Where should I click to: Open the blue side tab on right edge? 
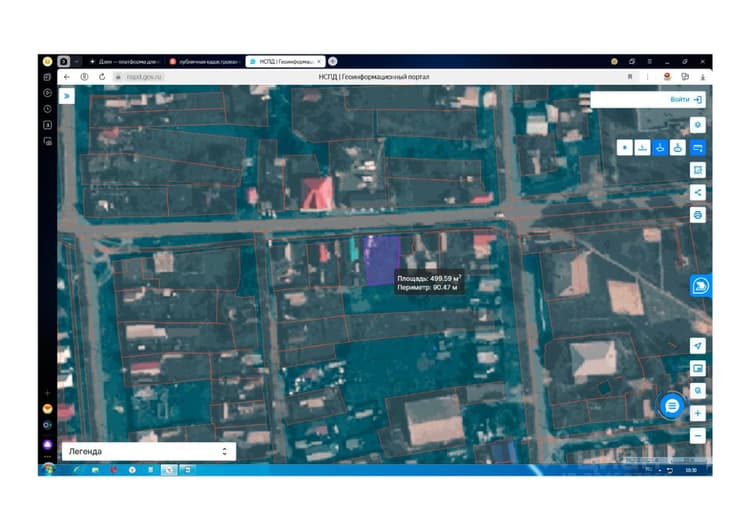701,286
